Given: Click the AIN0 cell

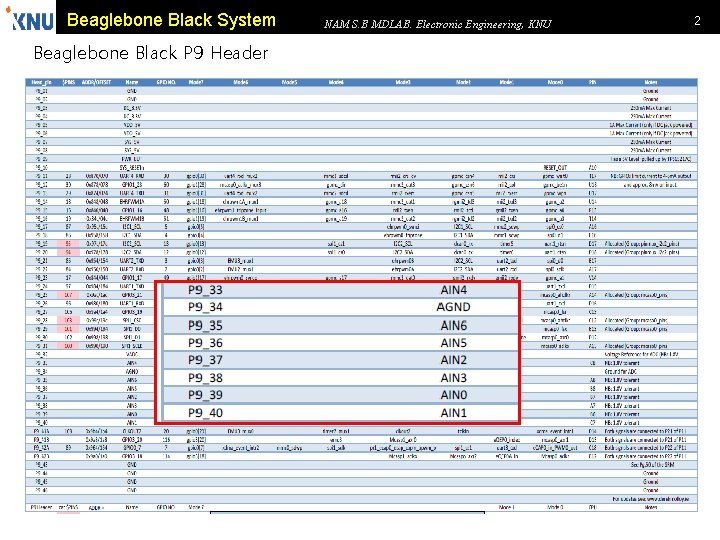Looking at the screenshot, I should click(x=453, y=394).
